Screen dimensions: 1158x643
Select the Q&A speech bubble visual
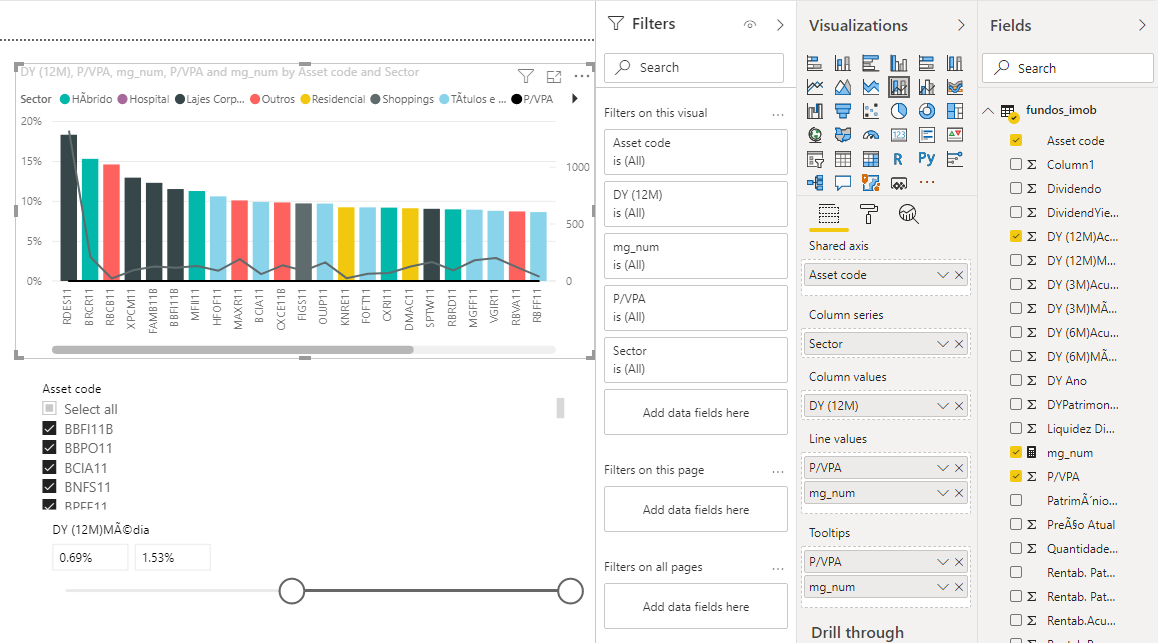(843, 182)
